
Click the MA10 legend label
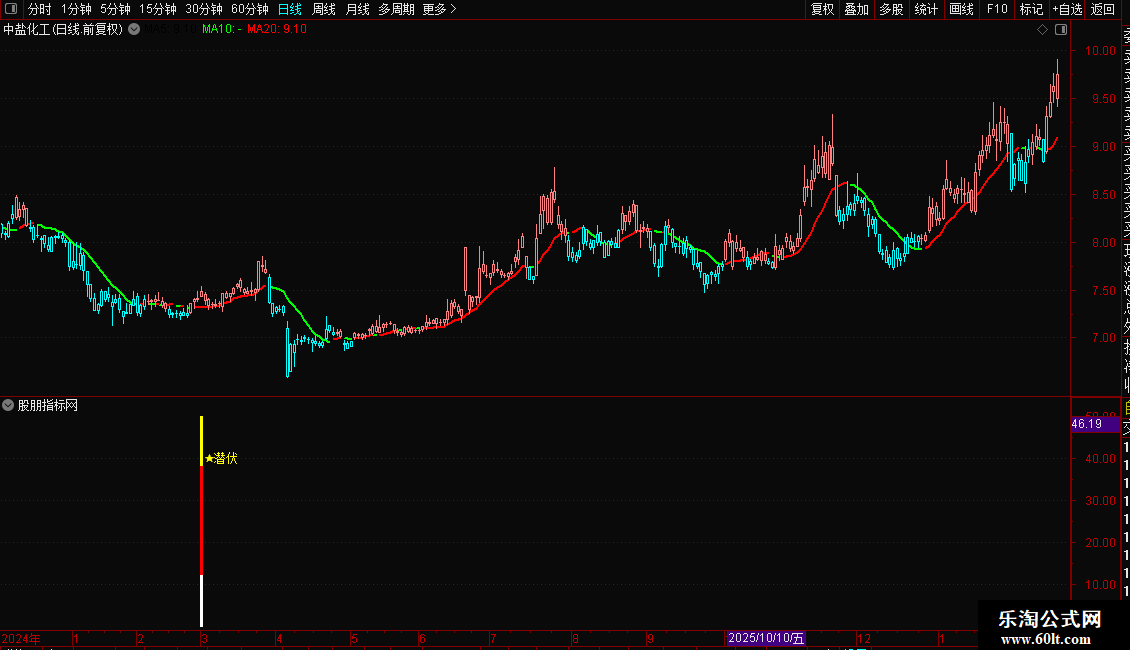pyautogui.click(x=222, y=30)
